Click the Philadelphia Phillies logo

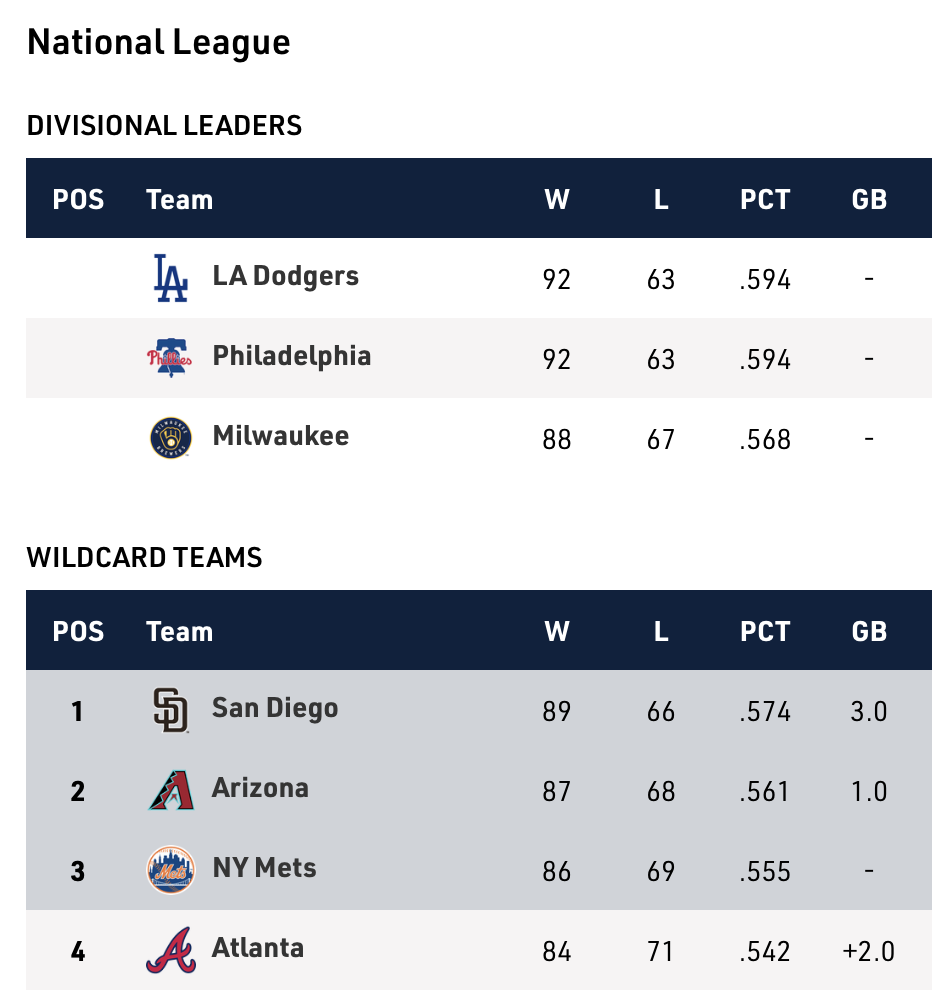(170, 358)
